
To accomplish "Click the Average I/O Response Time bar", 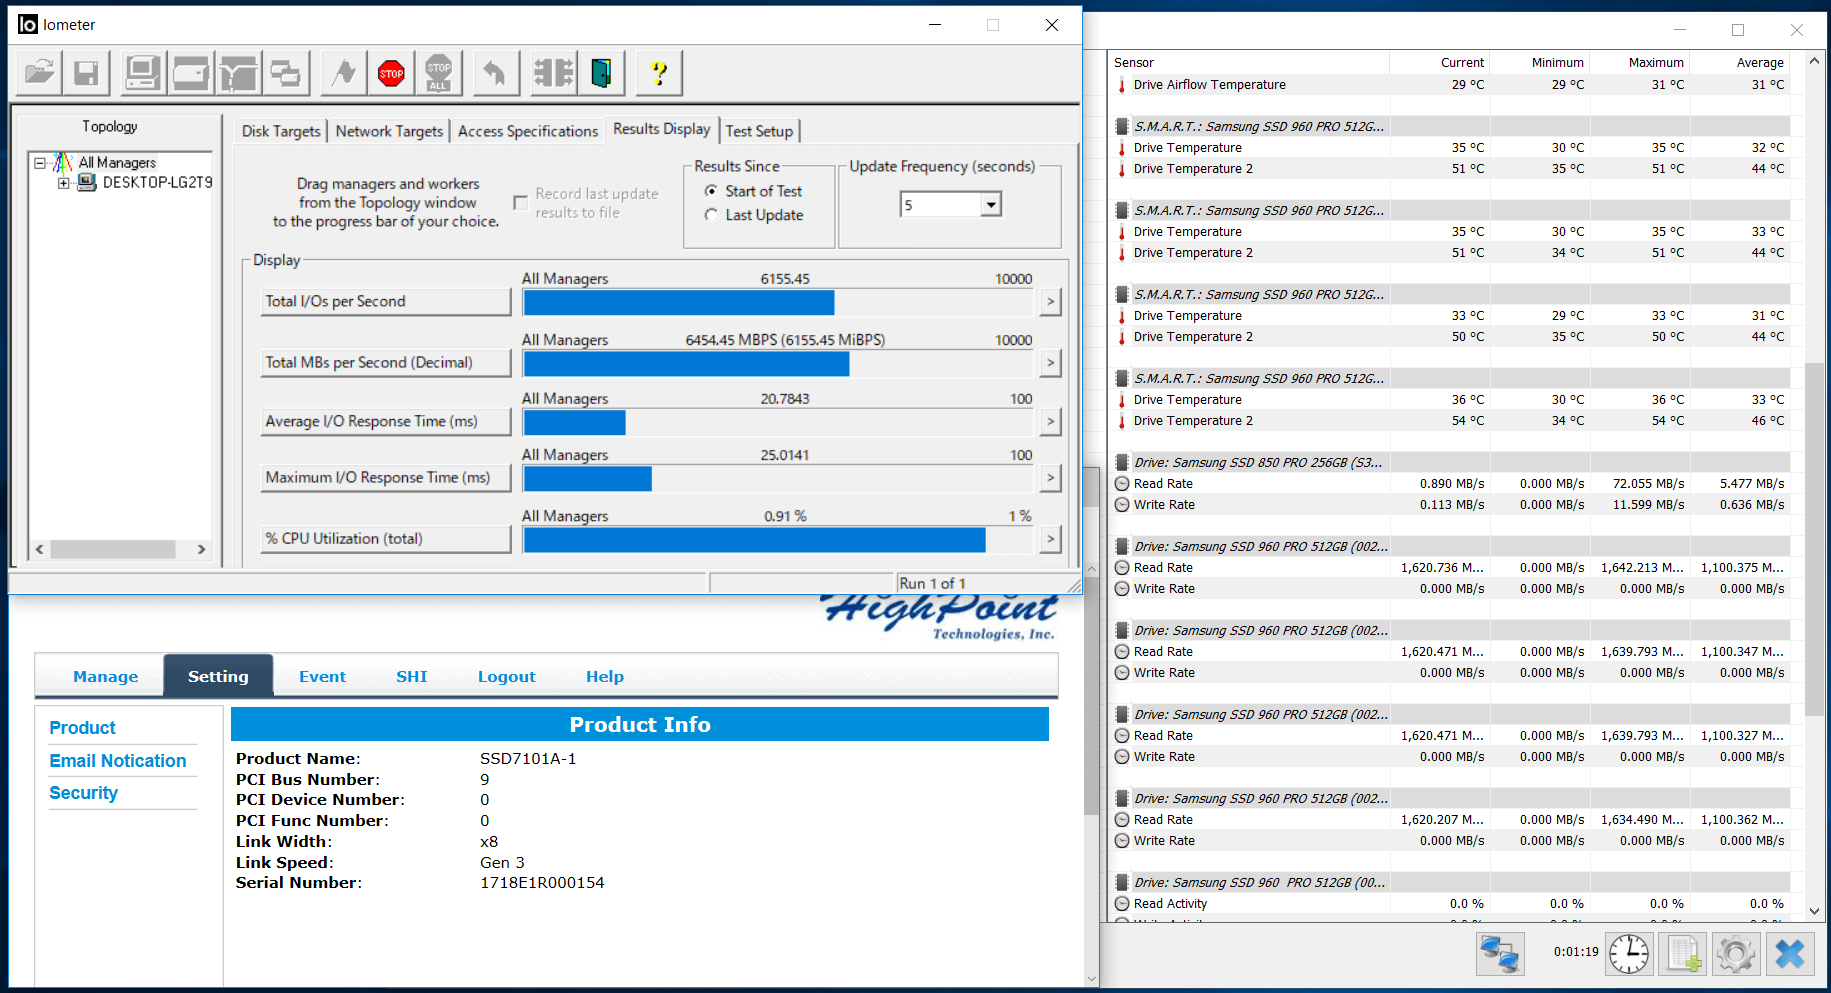I will click(x=779, y=422).
